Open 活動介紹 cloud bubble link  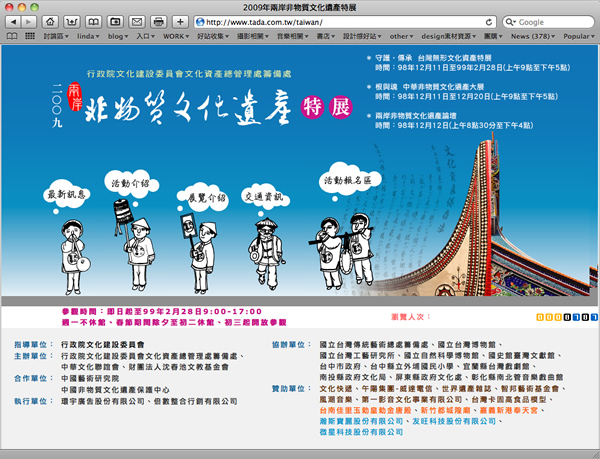(131, 184)
